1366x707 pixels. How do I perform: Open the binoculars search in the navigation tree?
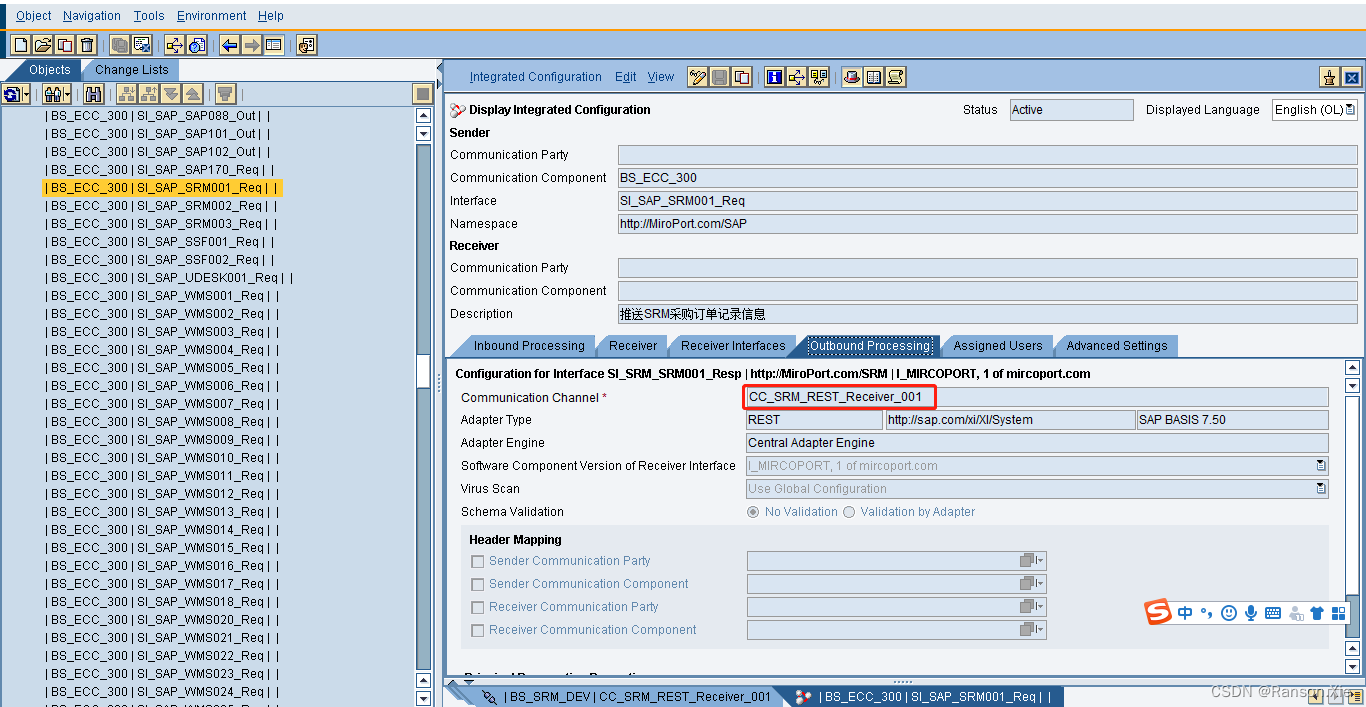[x=94, y=92]
